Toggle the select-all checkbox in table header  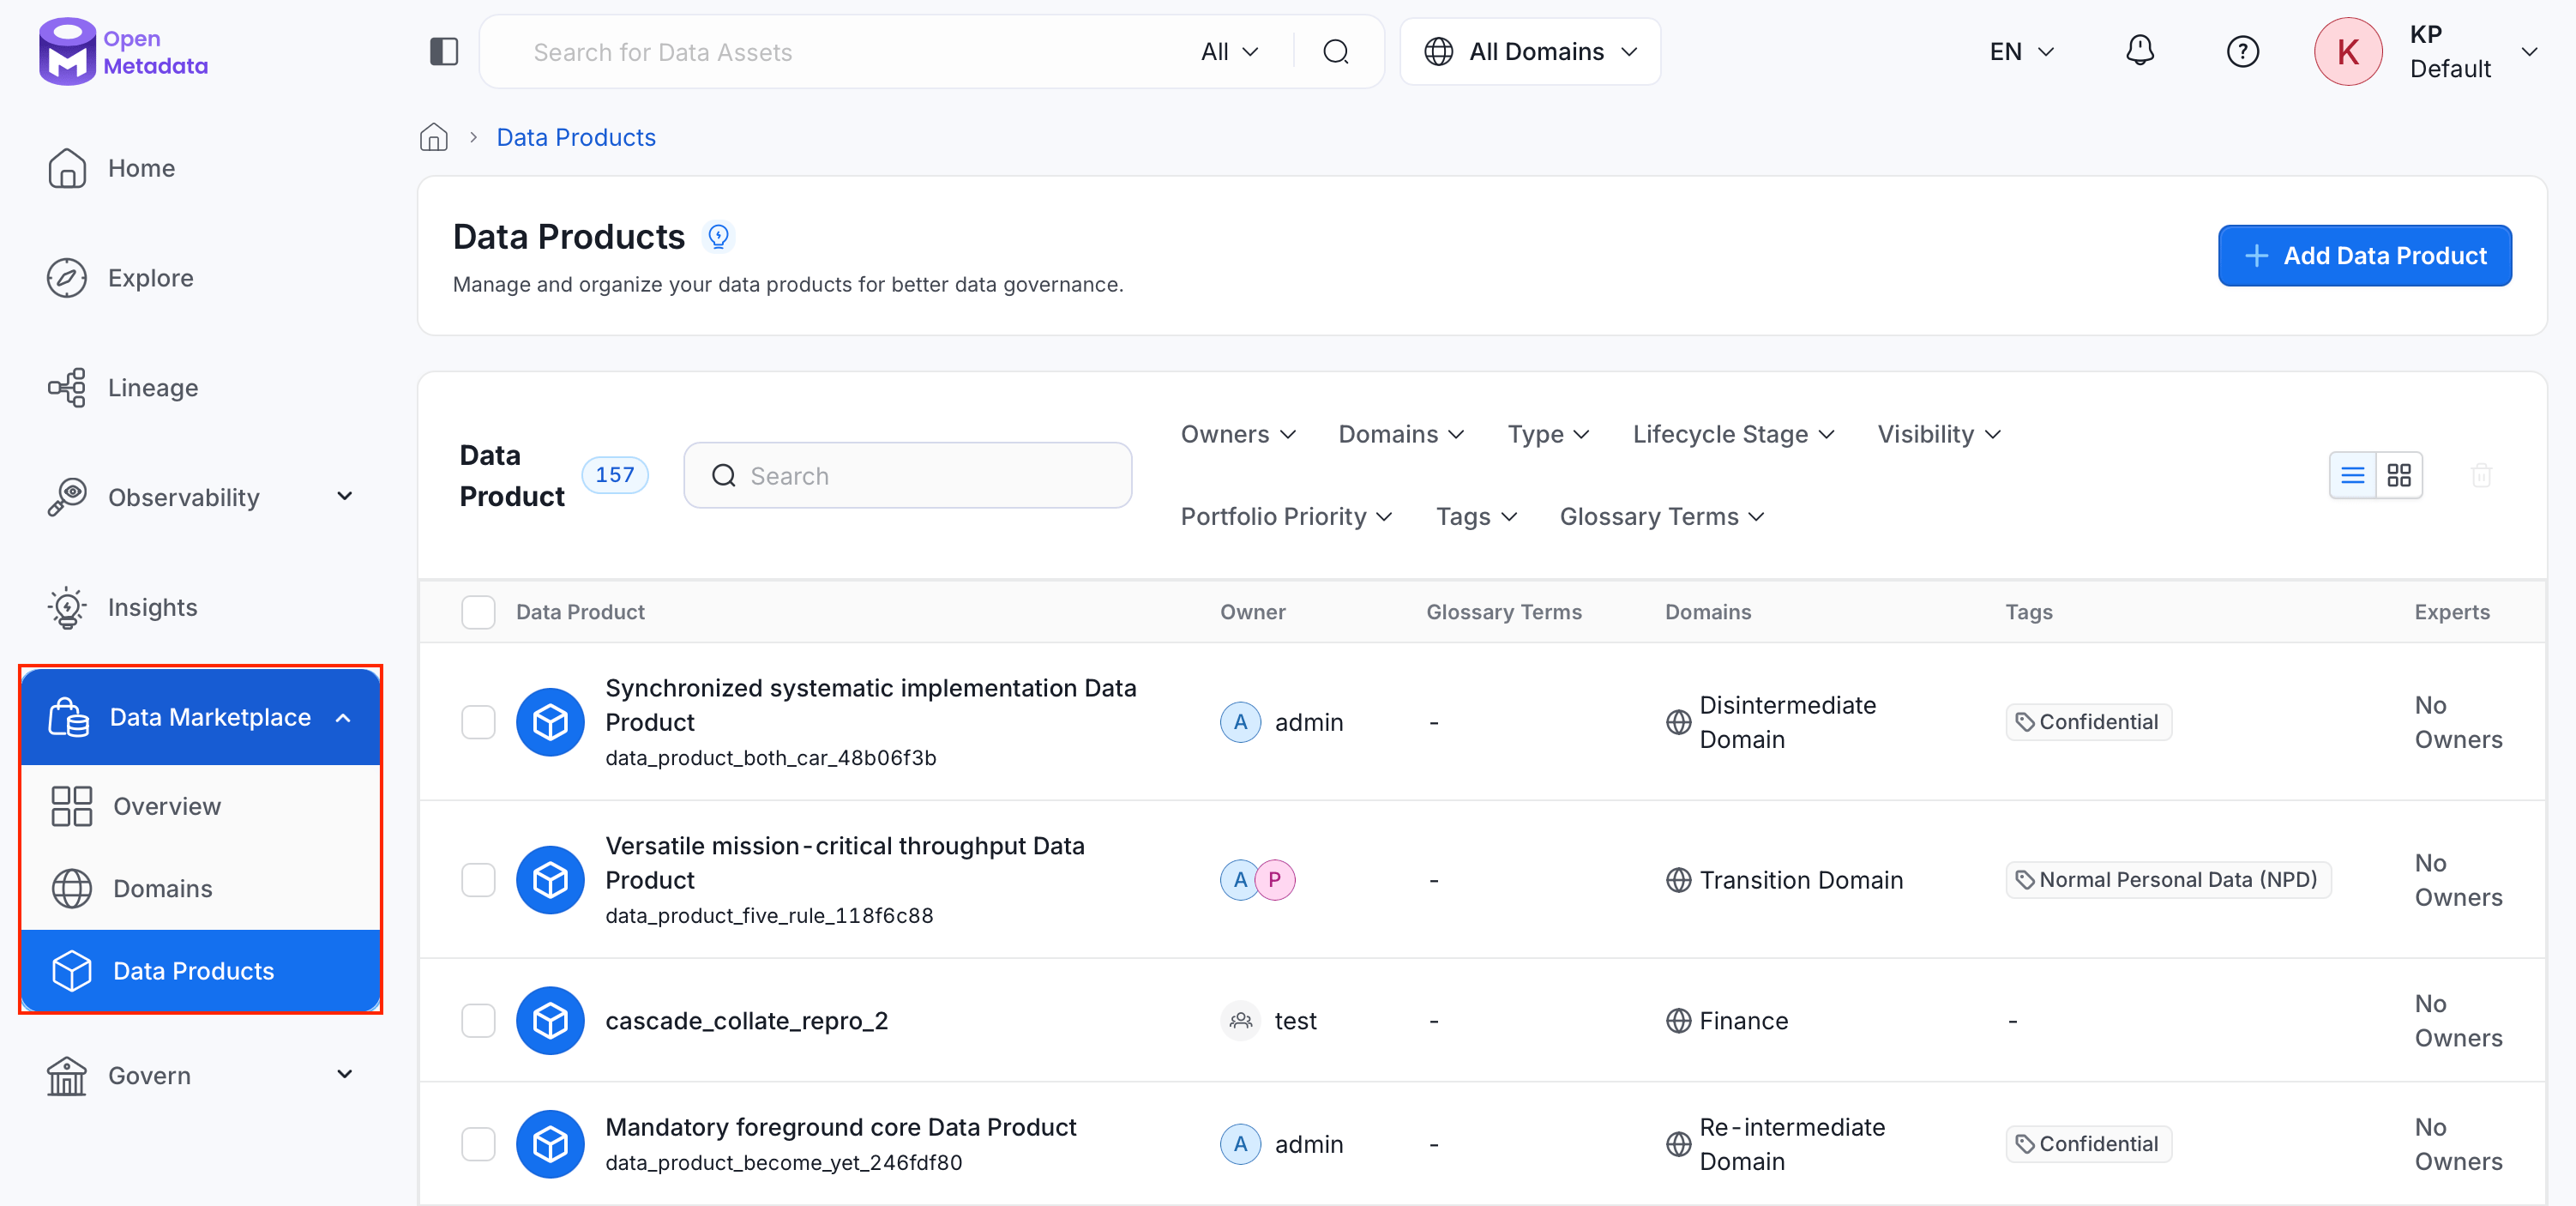click(478, 612)
